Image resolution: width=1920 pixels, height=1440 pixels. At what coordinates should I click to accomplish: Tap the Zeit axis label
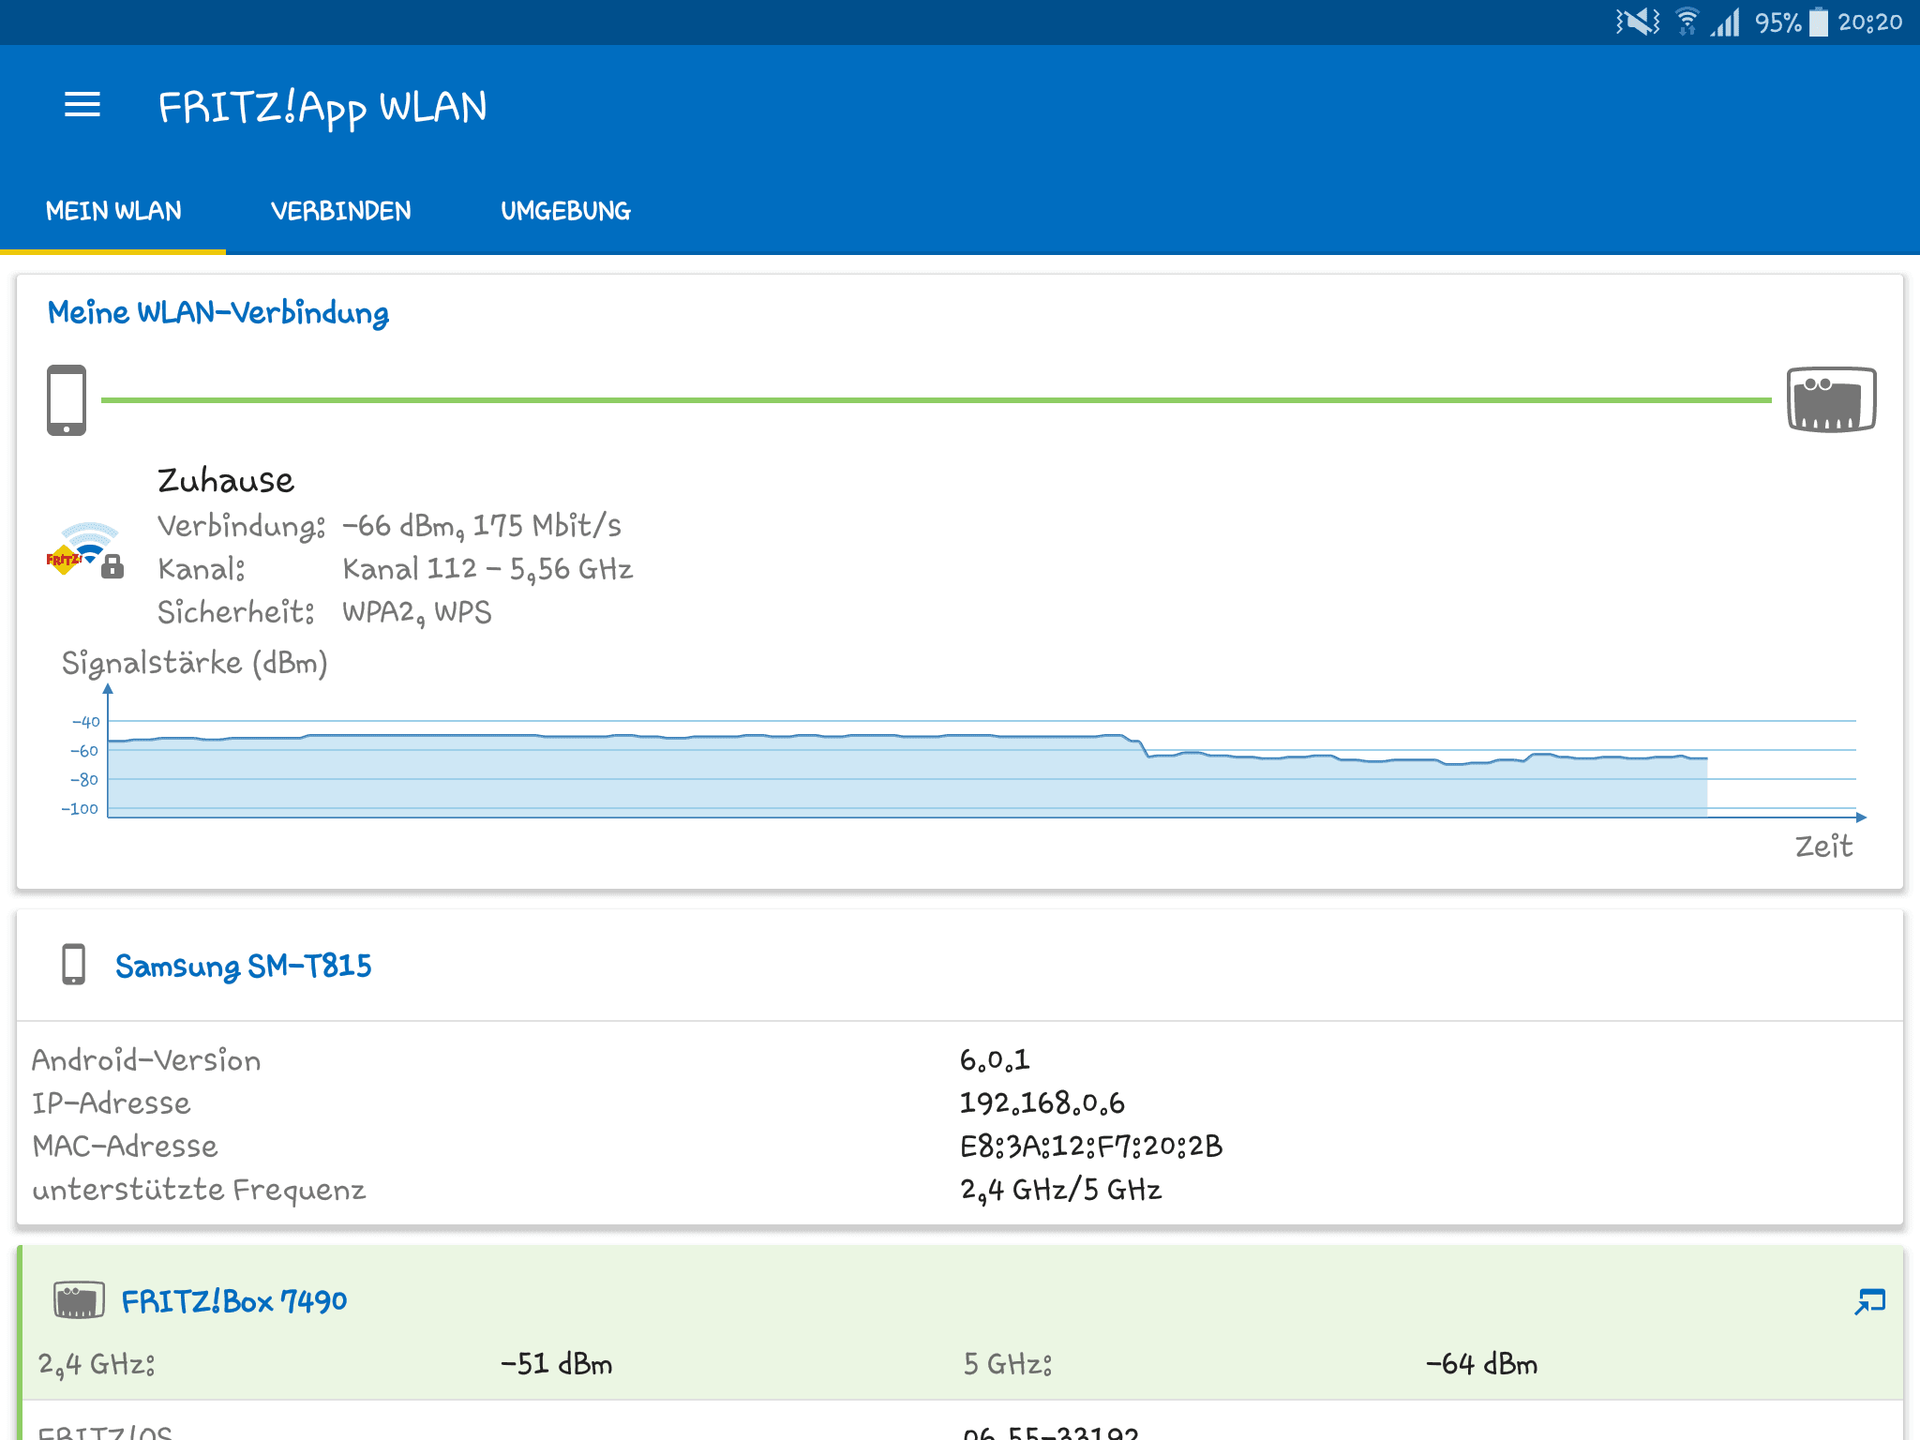1823,846
